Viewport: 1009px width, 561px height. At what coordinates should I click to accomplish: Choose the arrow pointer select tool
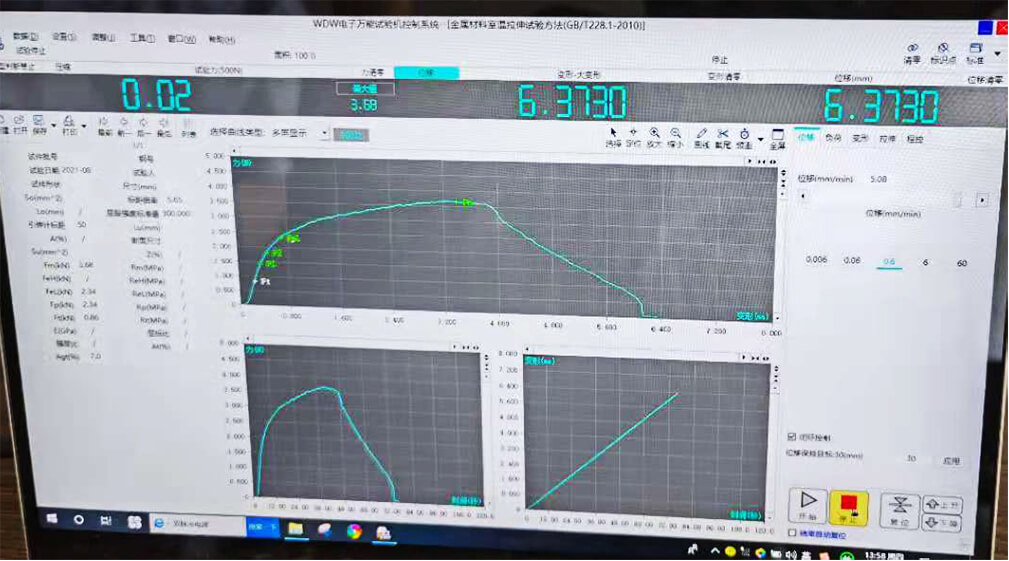pos(613,135)
